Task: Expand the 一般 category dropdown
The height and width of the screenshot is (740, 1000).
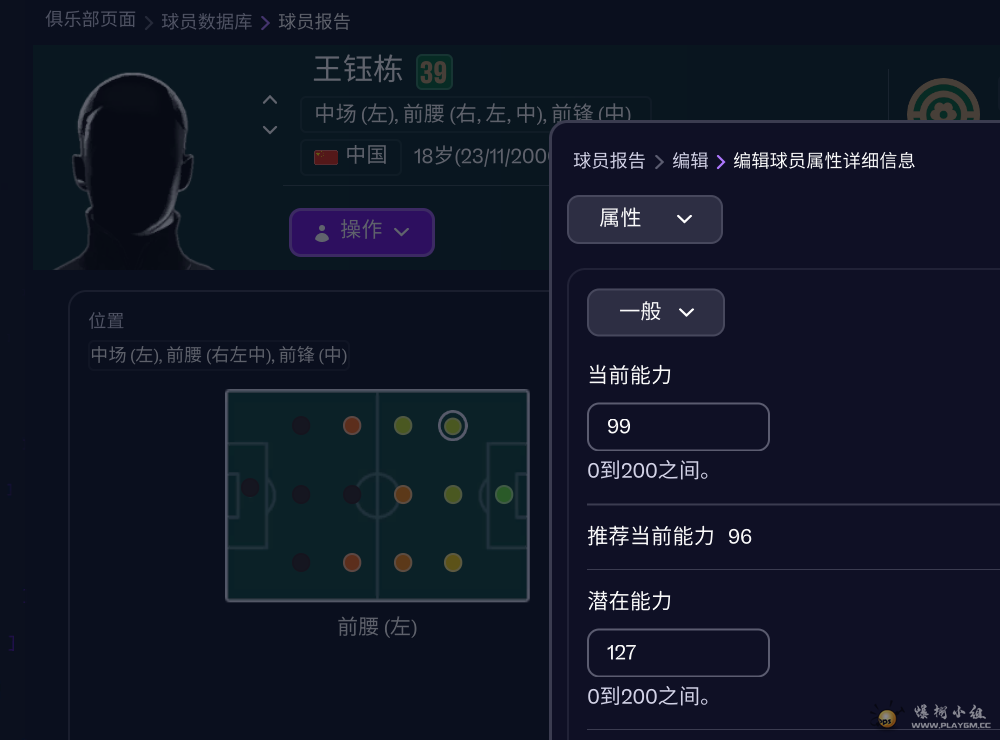Action: [x=656, y=312]
